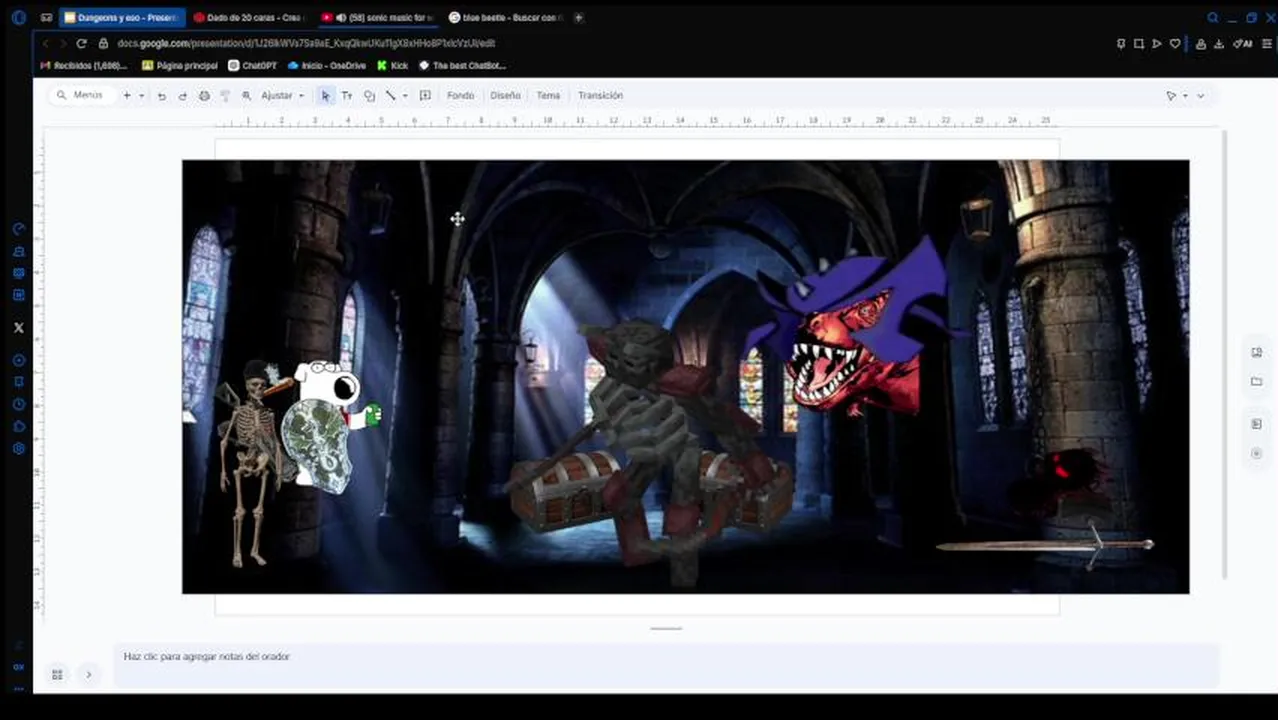The height and width of the screenshot is (720, 1278).
Task: Select the skeleton image on the slide
Action: click(249, 462)
